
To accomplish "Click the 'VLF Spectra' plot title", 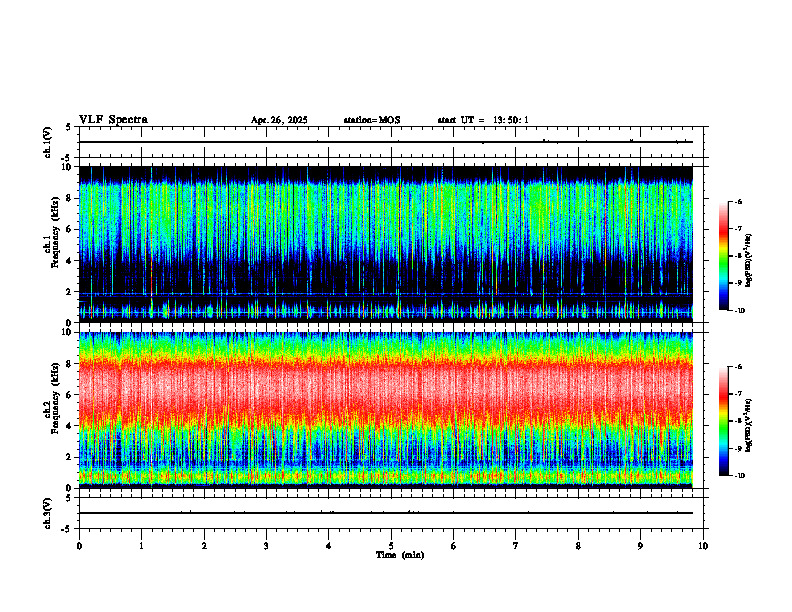I will 113,120.
